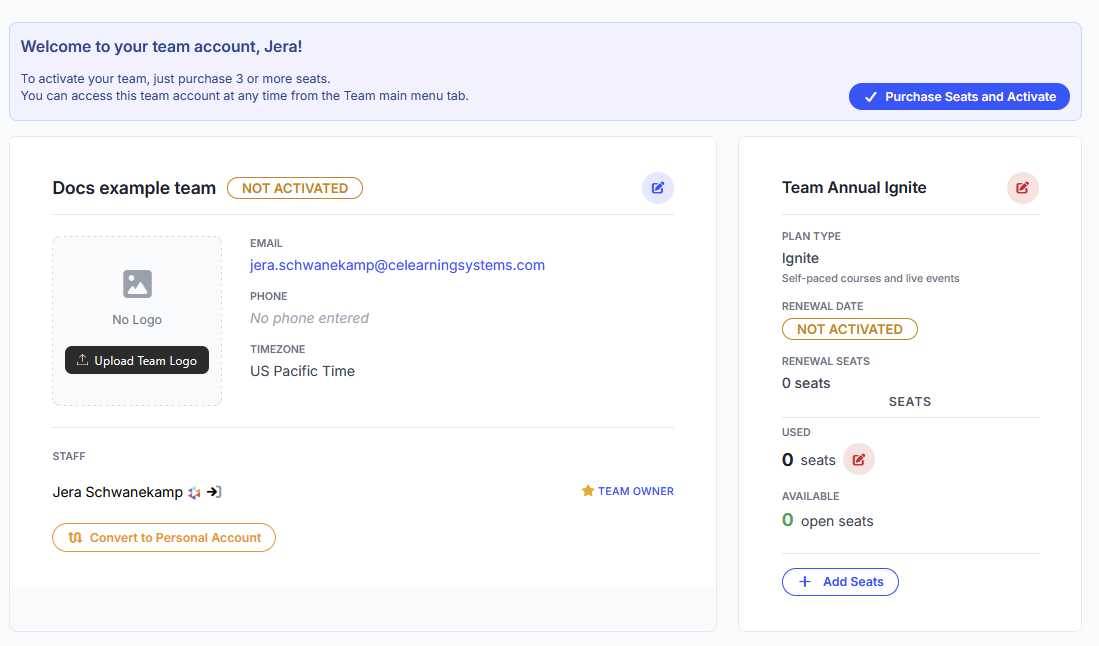Screen dimensions: 1099x646
Task: Select the staff name Jera Schwanekamp
Action: click(x=118, y=492)
